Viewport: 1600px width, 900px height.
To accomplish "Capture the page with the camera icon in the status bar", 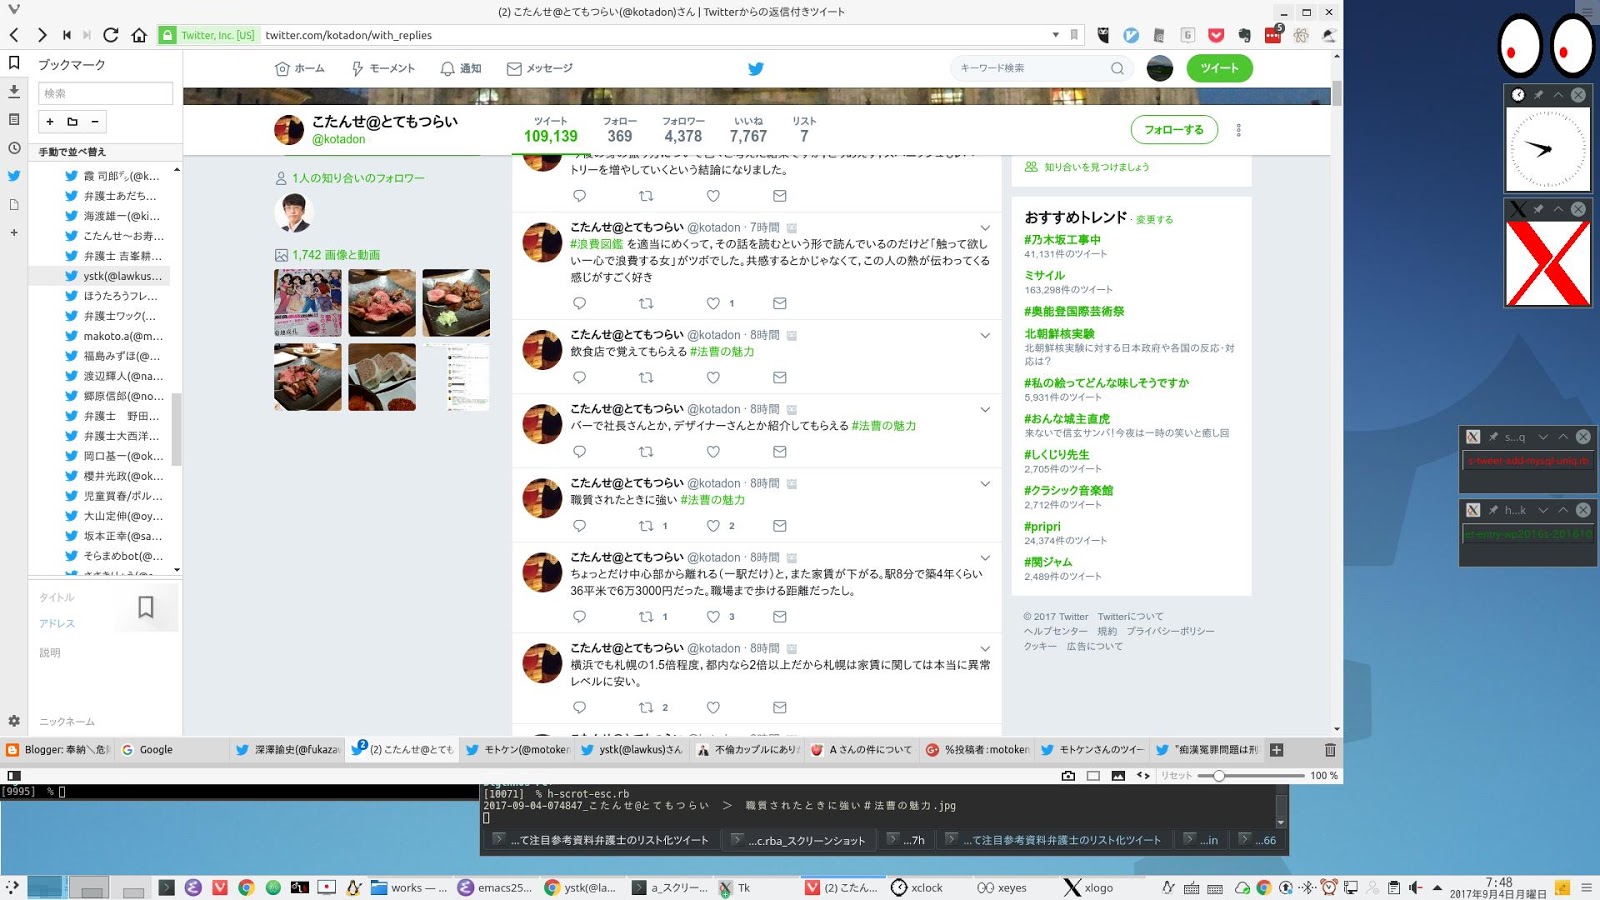I will pyautogui.click(x=1068, y=776).
